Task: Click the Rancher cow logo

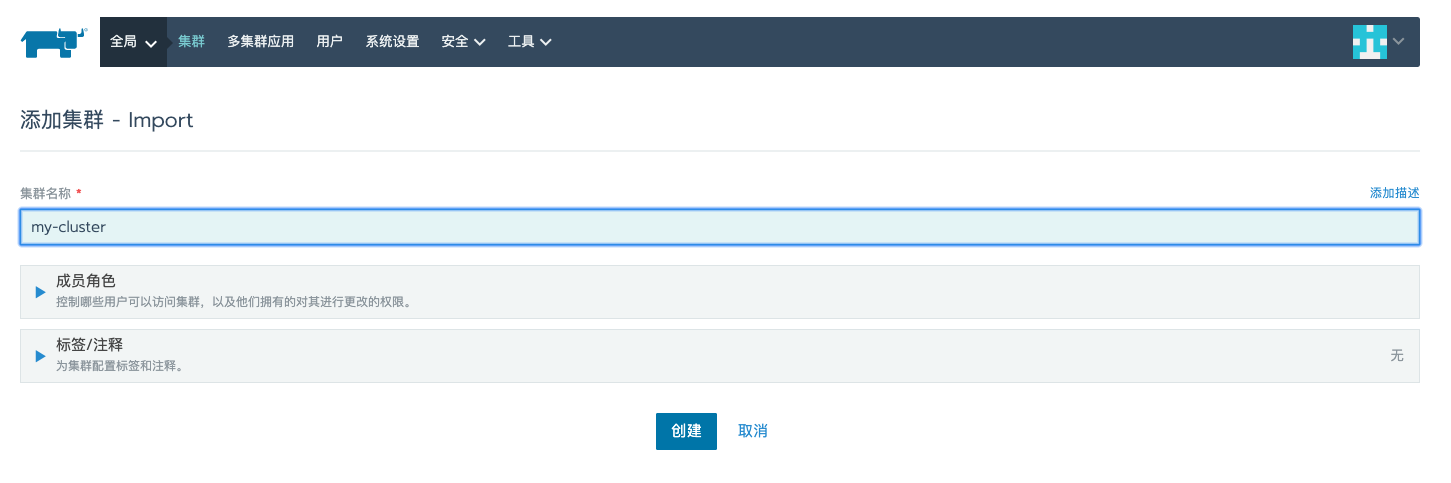Action: pos(54,42)
